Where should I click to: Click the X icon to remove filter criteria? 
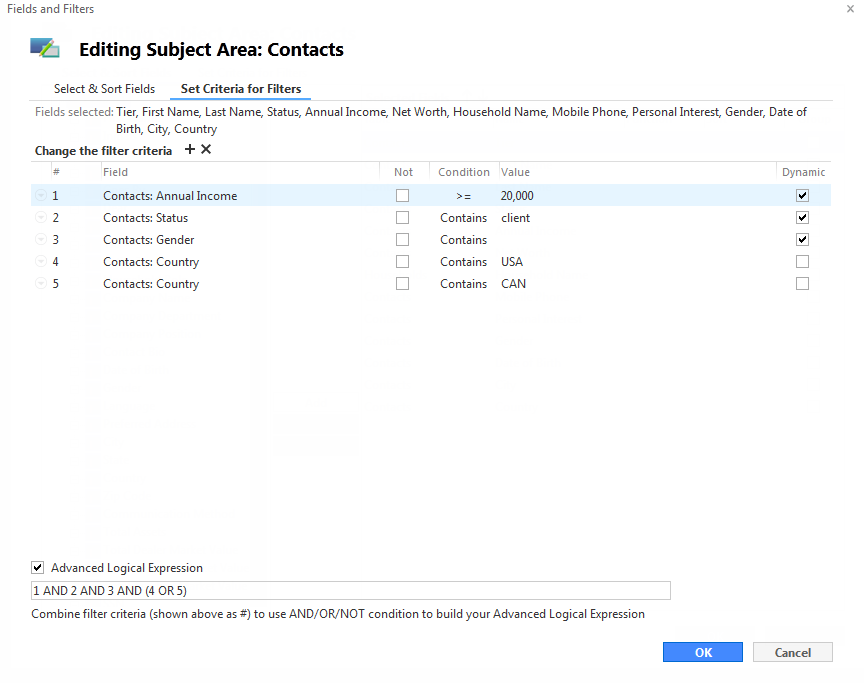click(206, 149)
